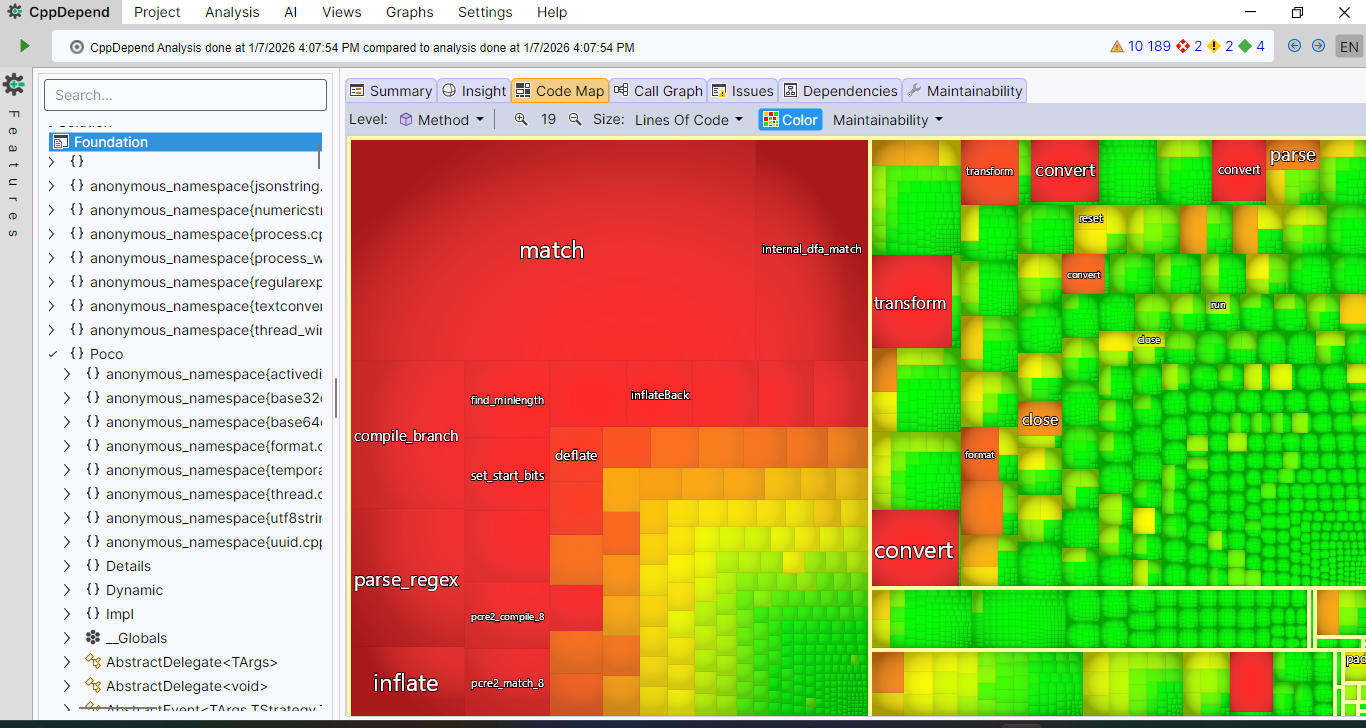The height and width of the screenshot is (728, 1366).
Task: Click the orange warning triangle issues icon
Action: click(1117, 46)
